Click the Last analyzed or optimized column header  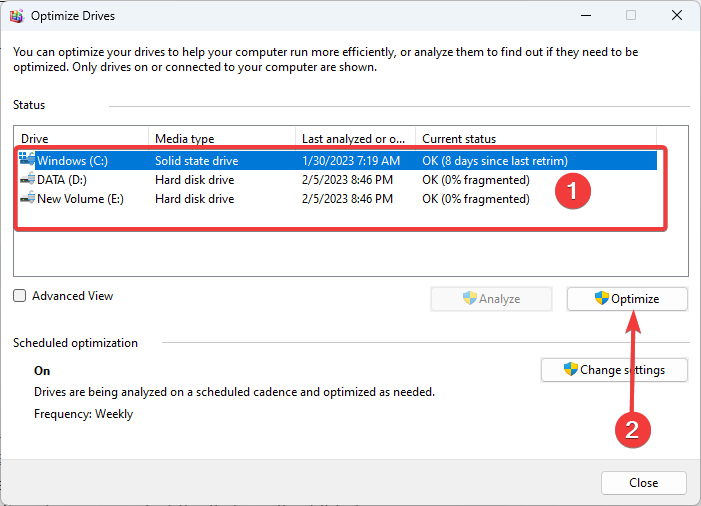pyautogui.click(x=355, y=139)
